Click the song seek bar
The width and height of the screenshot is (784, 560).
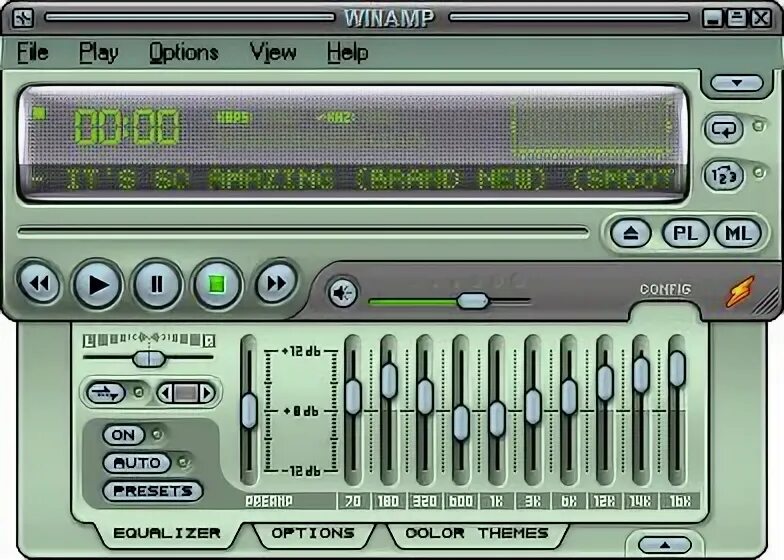pyautogui.click(x=304, y=232)
